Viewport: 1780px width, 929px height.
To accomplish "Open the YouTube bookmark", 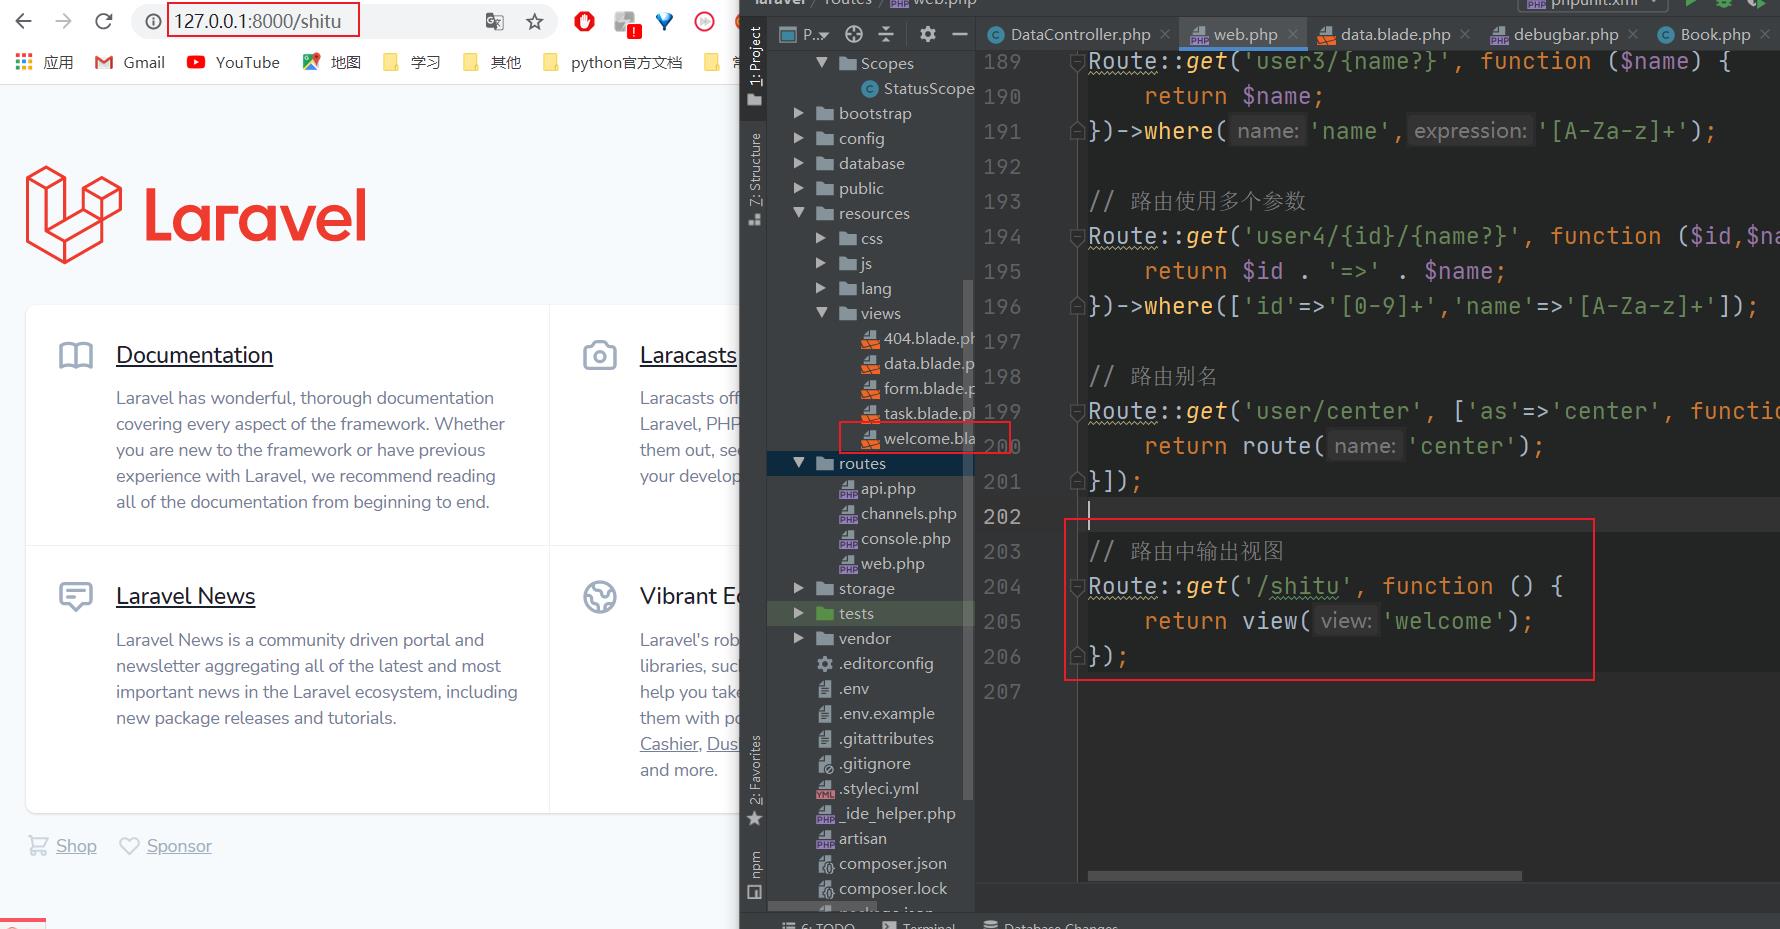I will pyautogui.click(x=233, y=62).
